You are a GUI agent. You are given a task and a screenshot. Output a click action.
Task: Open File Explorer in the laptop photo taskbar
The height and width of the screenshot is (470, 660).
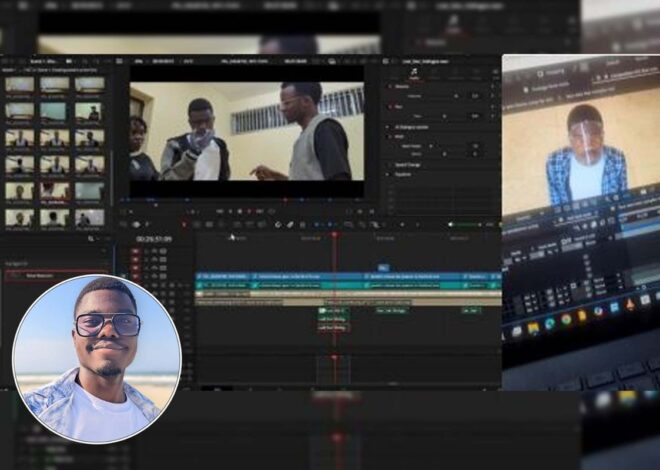click(x=533, y=328)
